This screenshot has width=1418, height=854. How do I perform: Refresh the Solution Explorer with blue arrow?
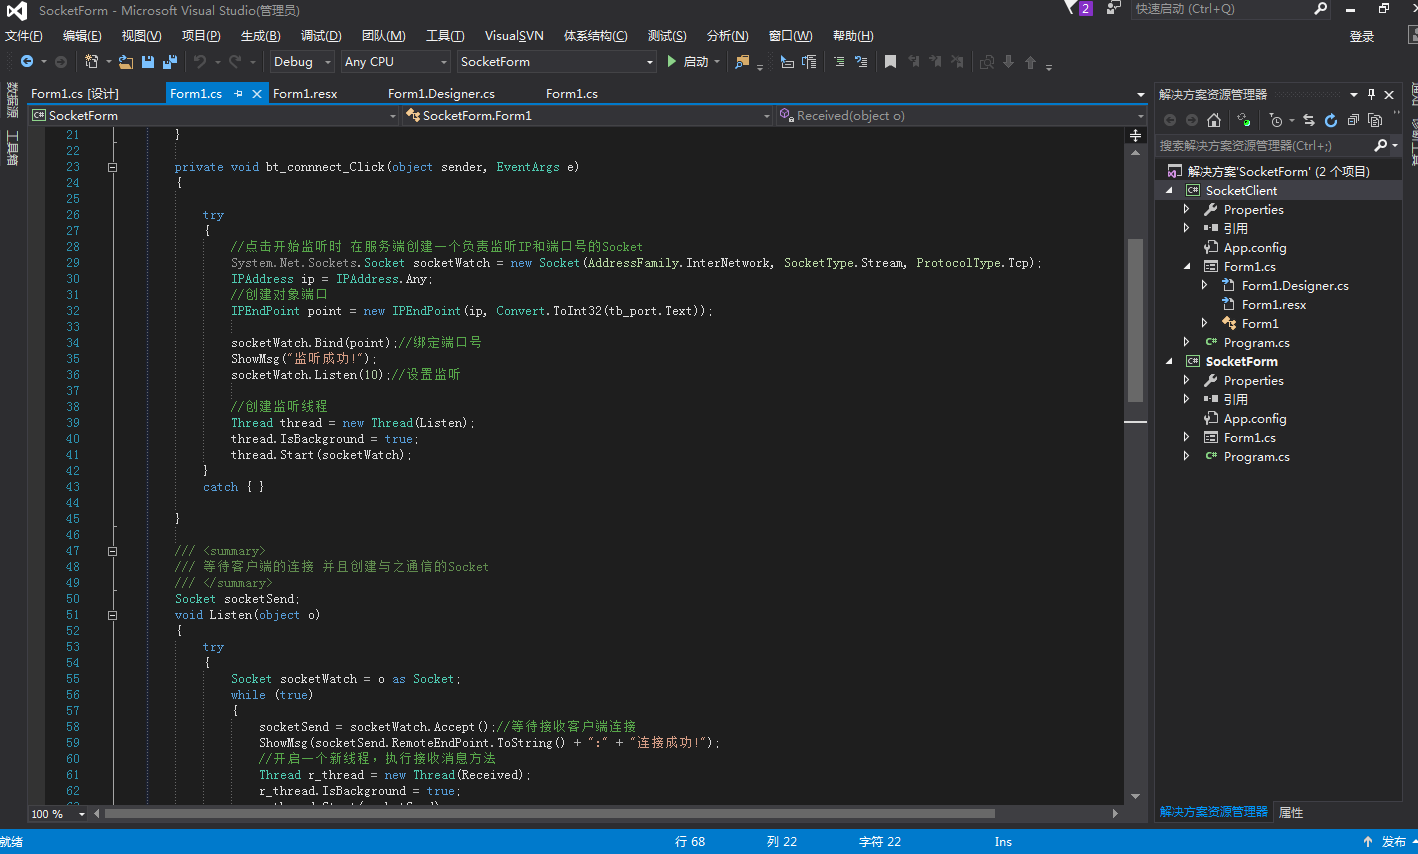1331,120
